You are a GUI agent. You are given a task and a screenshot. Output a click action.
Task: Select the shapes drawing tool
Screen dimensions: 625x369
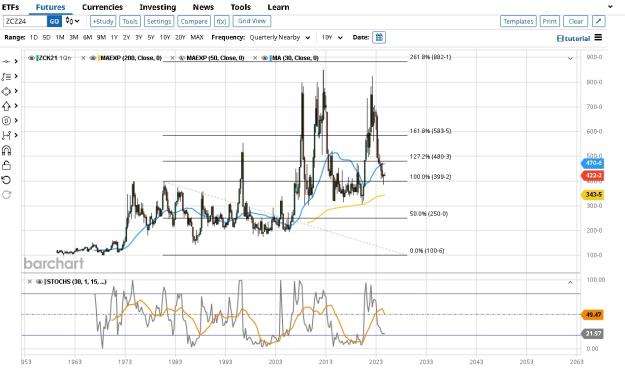click(6, 91)
